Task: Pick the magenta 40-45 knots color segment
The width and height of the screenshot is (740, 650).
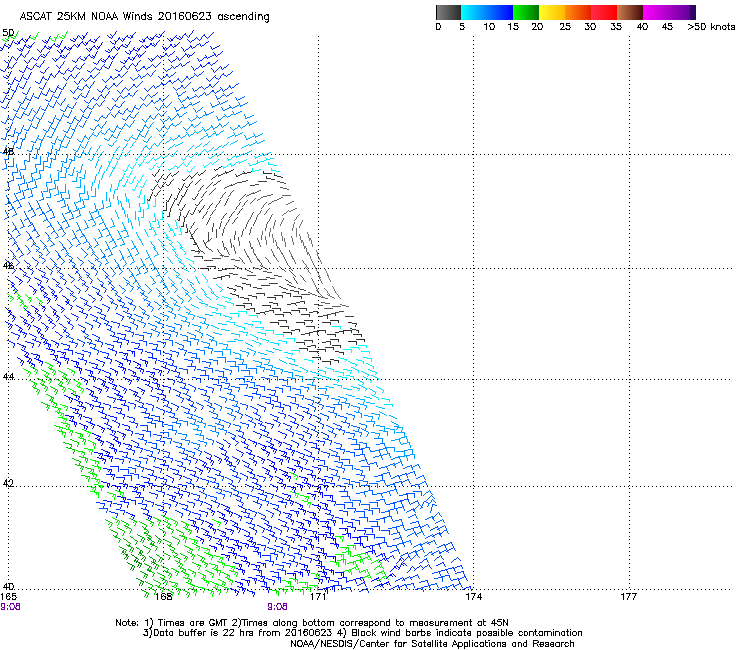Action: coord(656,12)
